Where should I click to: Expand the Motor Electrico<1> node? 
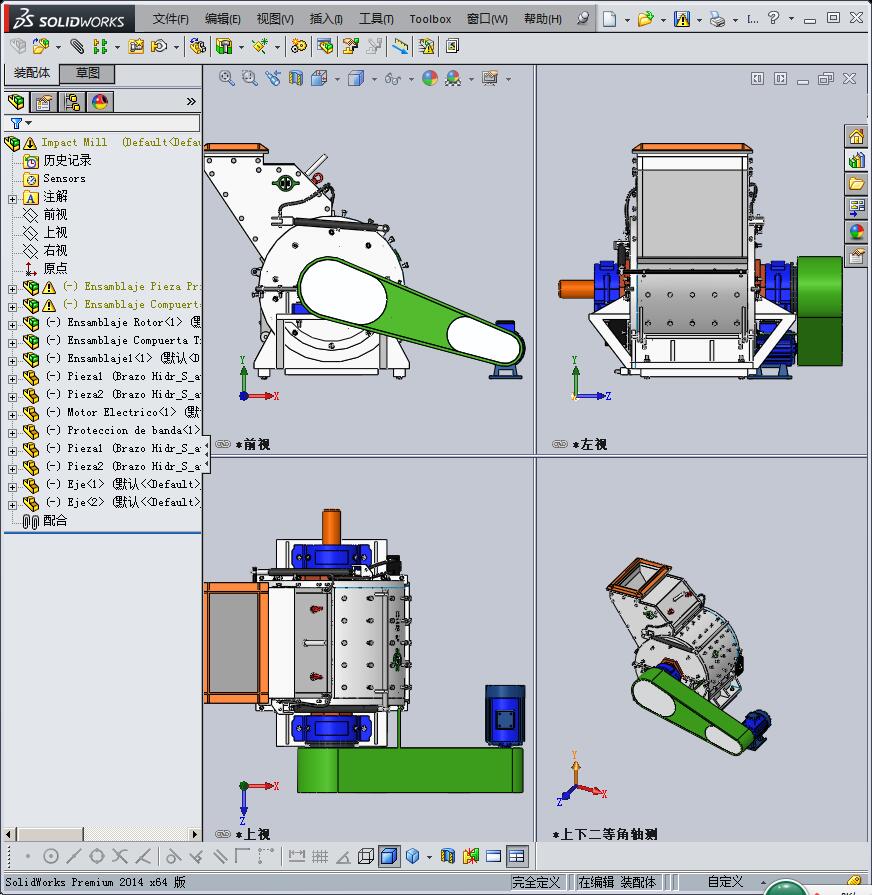12,415
